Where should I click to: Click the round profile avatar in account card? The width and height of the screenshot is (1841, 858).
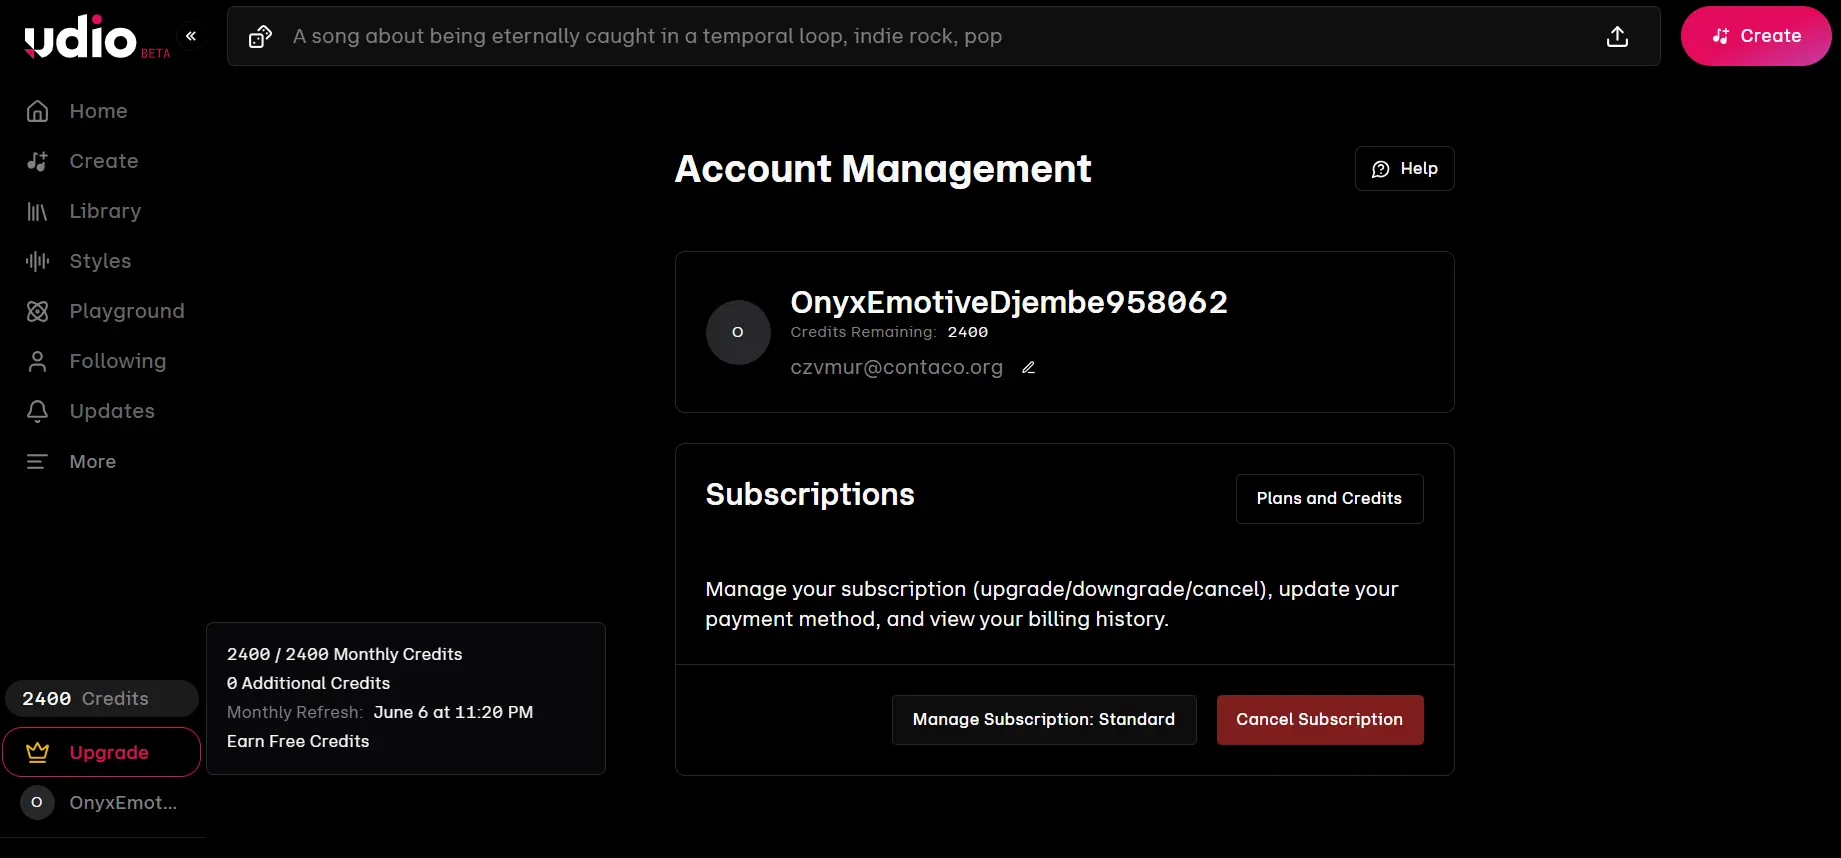738,332
